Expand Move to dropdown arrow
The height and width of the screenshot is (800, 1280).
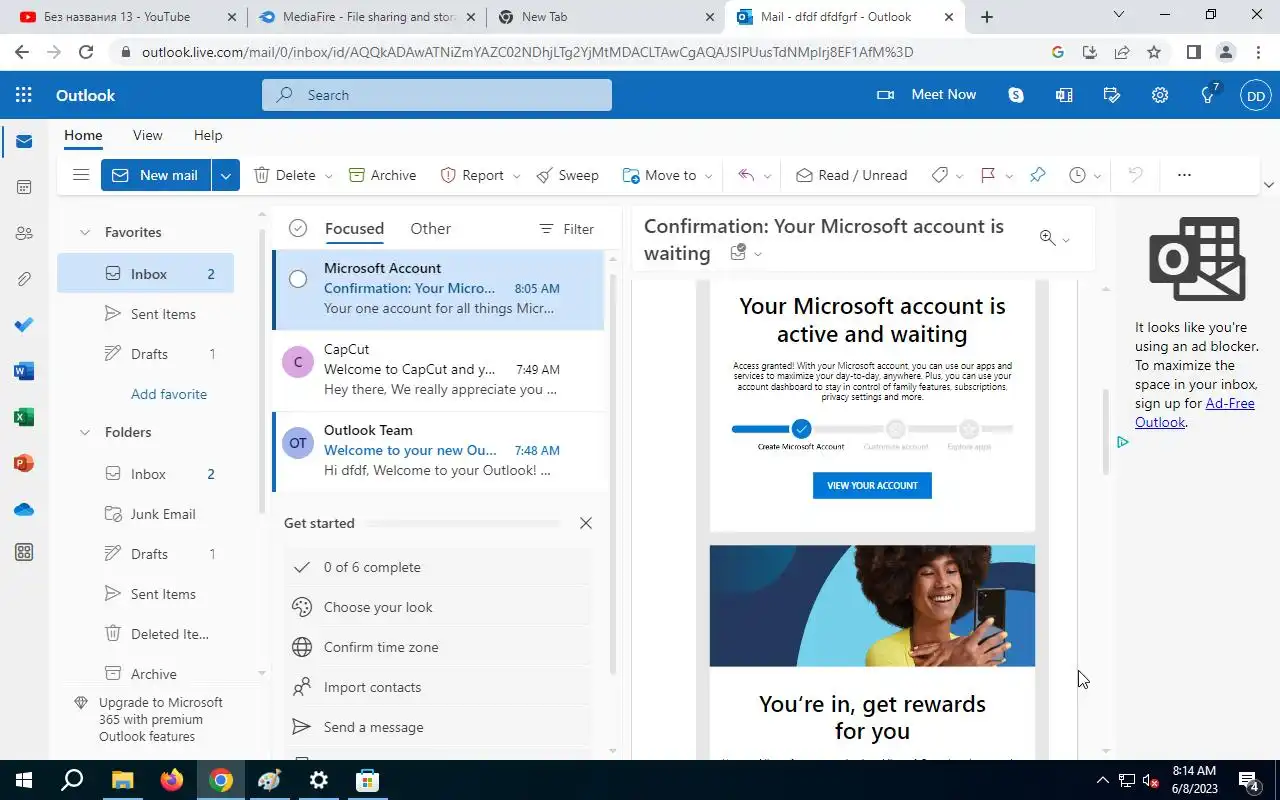pyautogui.click(x=708, y=176)
